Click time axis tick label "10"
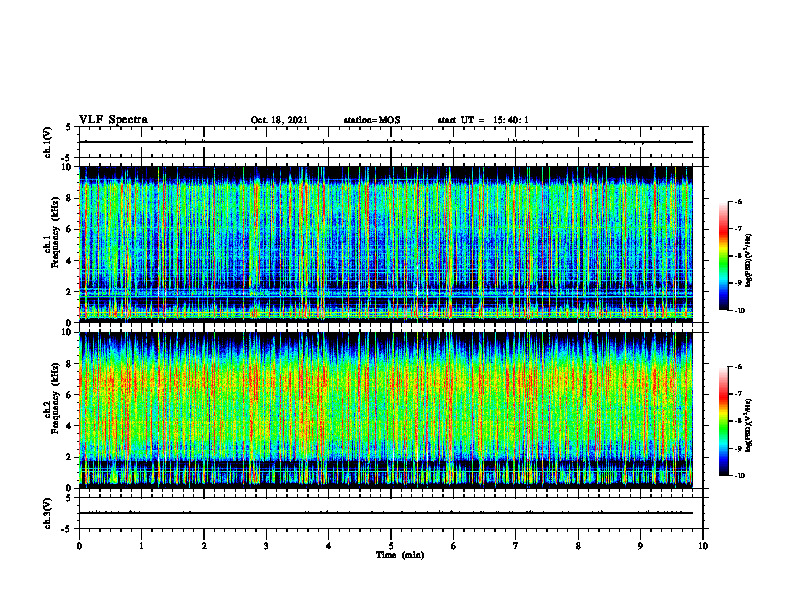792x612 pixels. pos(703,546)
